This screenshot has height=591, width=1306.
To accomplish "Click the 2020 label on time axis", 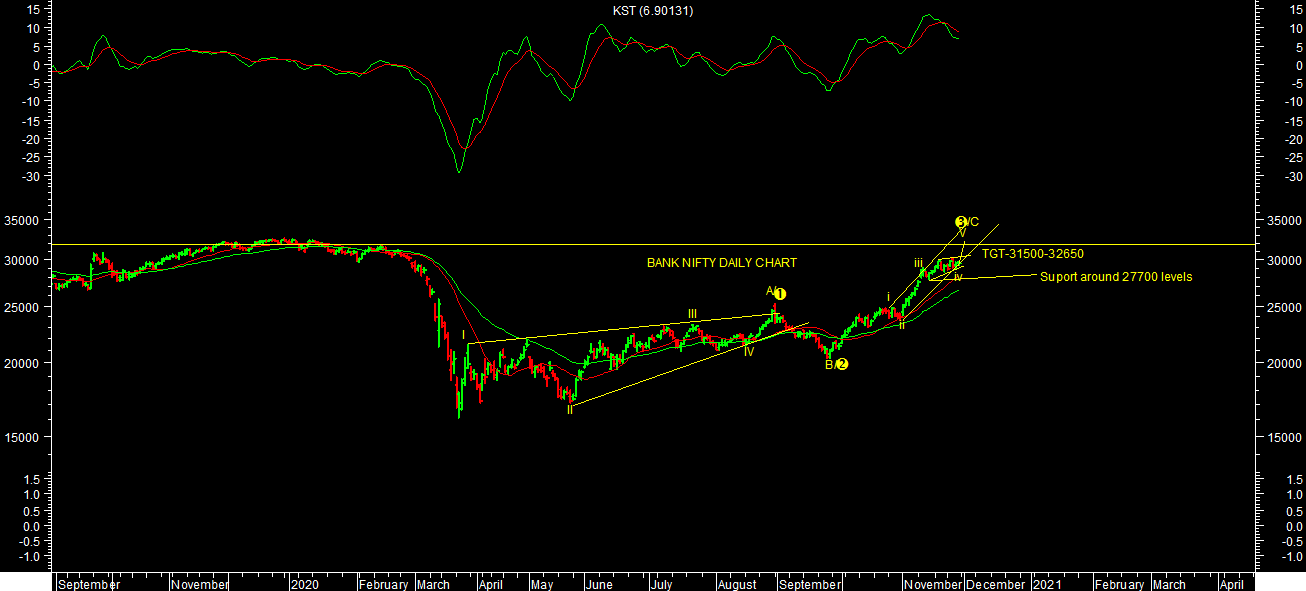I will click(305, 584).
